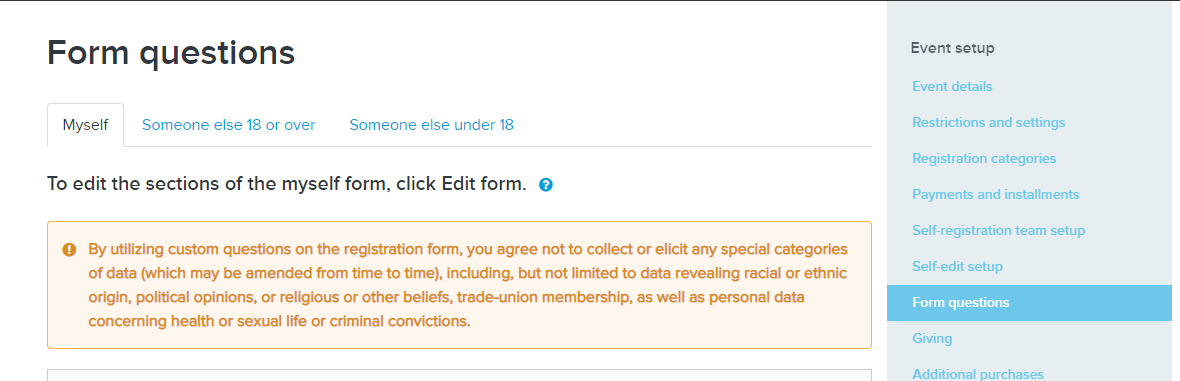Click the Form questions page heading
This screenshot has width=1180, height=381.
pyautogui.click(x=171, y=53)
